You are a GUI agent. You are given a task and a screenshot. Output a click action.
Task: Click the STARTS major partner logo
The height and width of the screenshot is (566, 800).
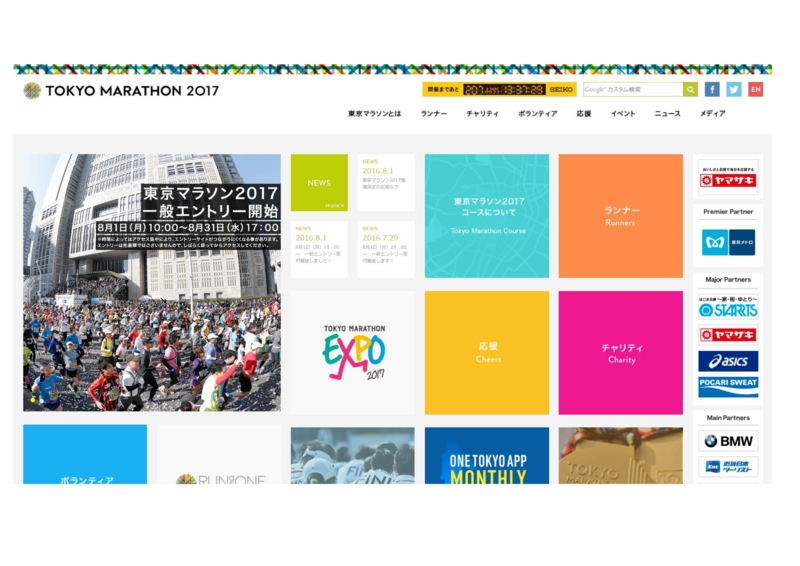728,307
